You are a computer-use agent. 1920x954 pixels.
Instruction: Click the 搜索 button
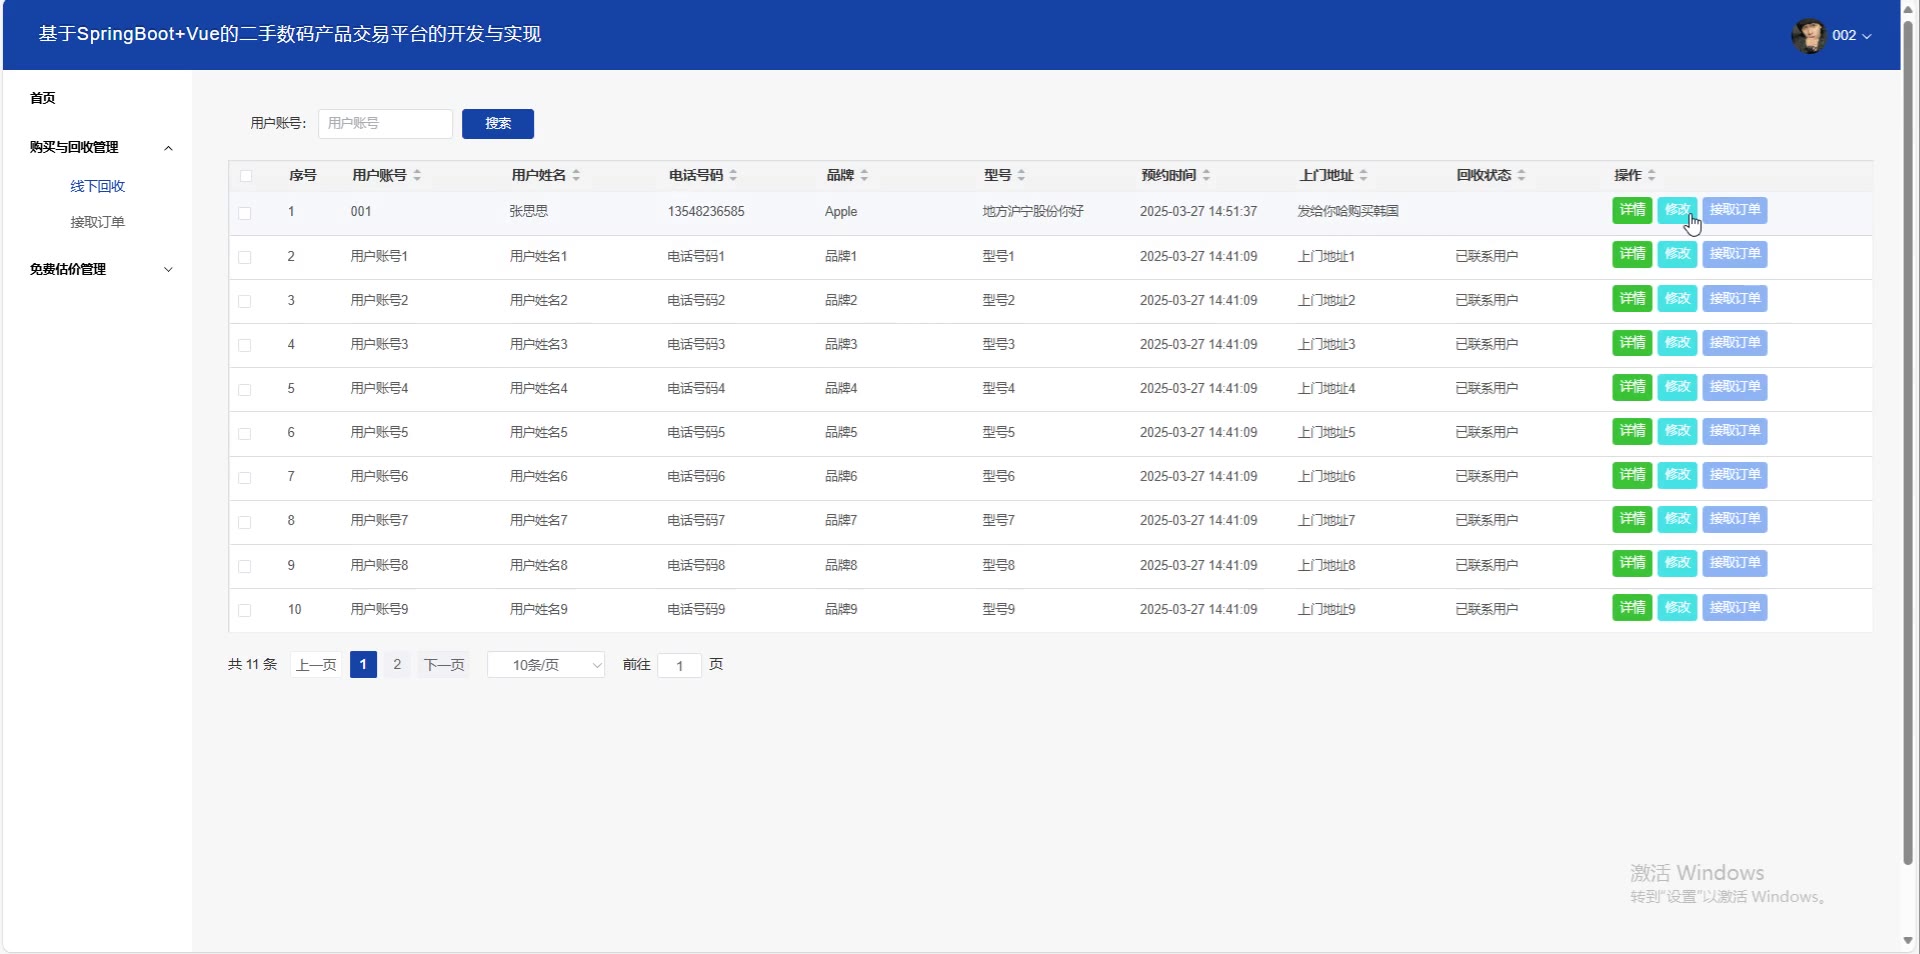(x=498, y=124)
